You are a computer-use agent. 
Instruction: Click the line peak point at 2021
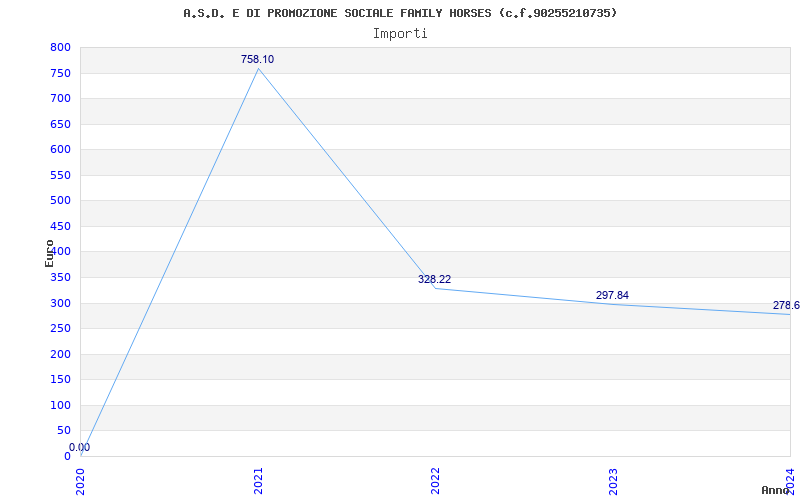tap(258, 68)
